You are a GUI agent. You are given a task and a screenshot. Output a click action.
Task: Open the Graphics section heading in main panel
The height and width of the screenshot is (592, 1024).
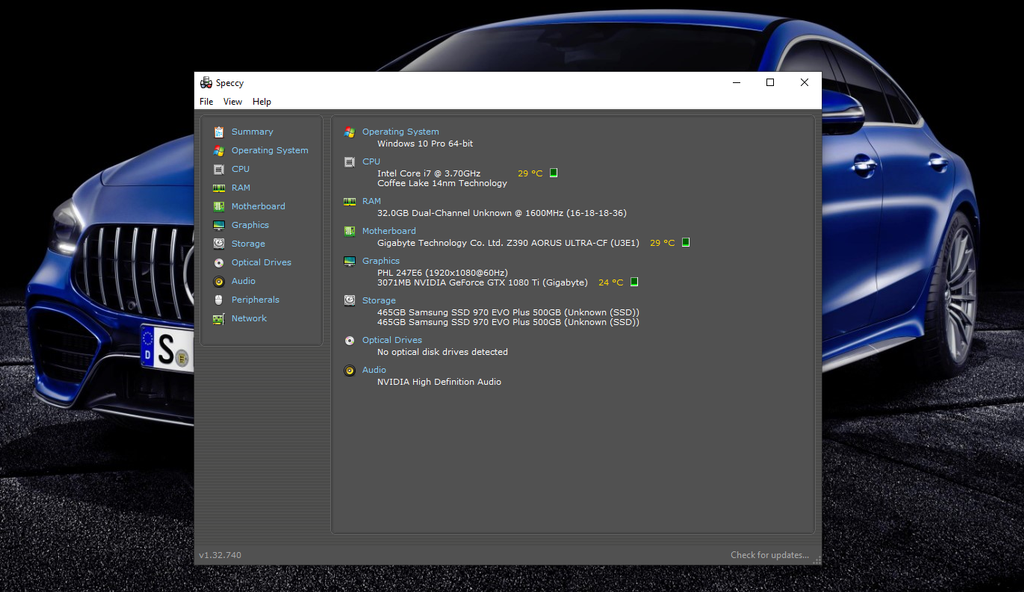pyautogui.click(x=380, y=261)
